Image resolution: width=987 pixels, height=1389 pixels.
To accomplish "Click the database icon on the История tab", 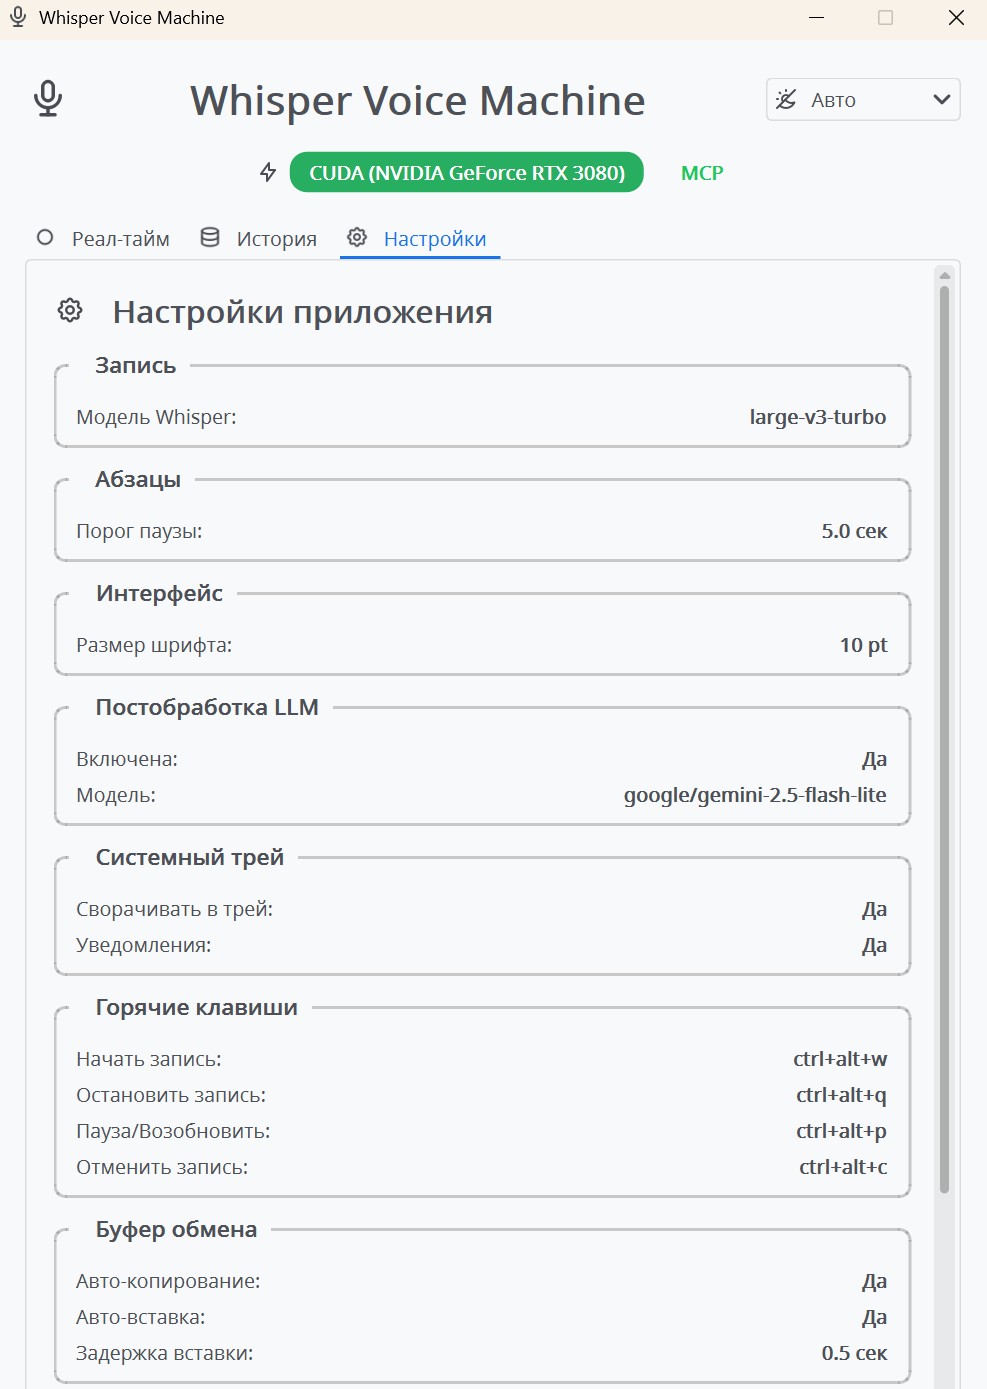I will pos(210,238).
